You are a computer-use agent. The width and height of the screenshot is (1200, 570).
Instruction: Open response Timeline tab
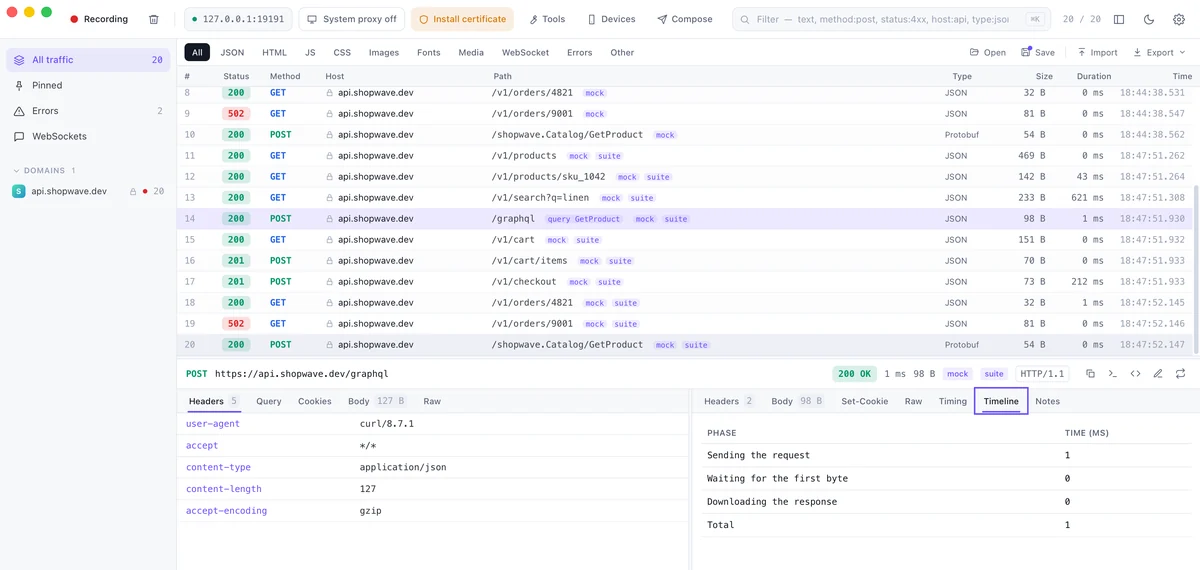[1001, 401]
